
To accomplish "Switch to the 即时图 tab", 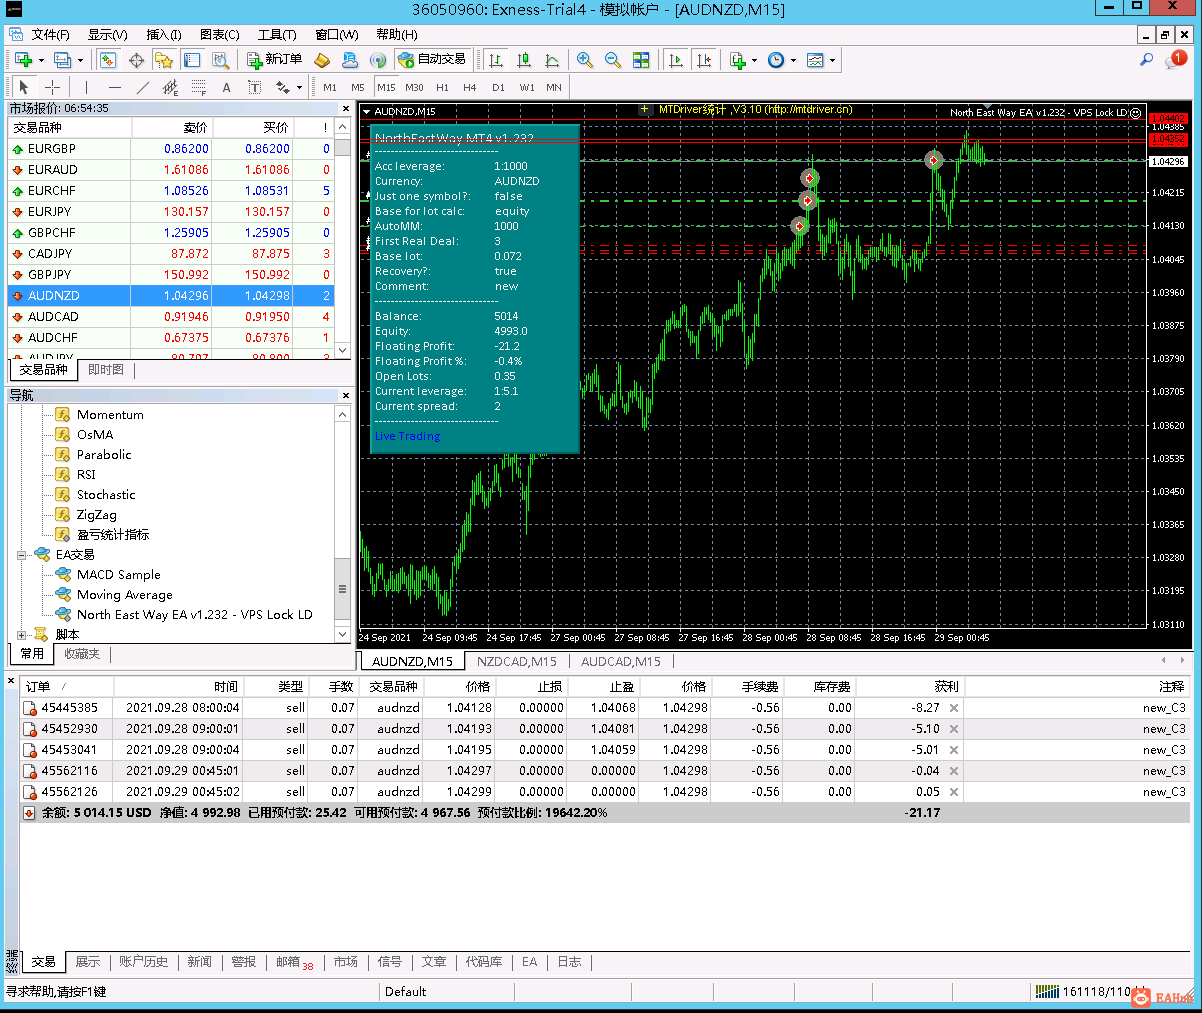I will [x=106, y=369].
